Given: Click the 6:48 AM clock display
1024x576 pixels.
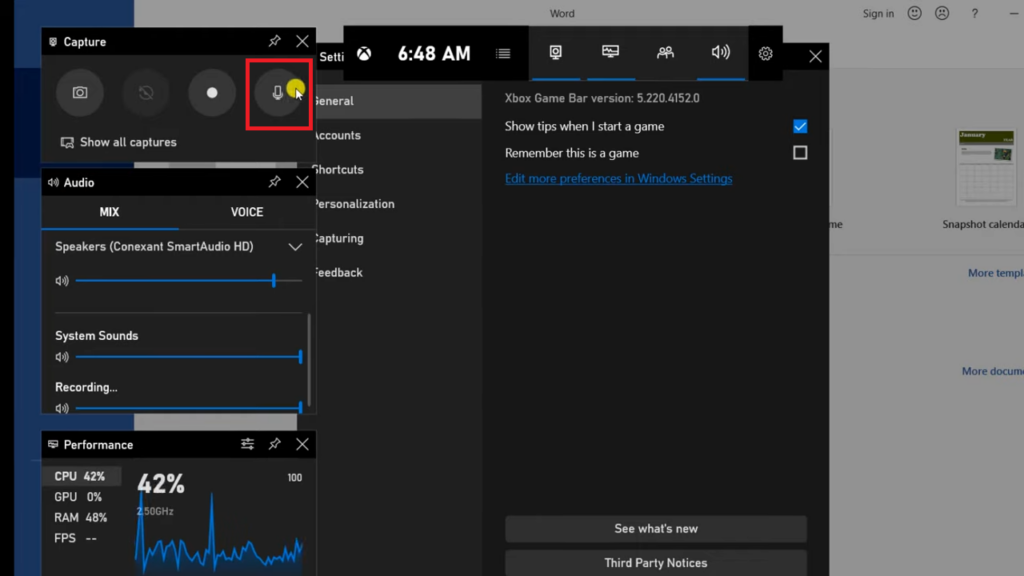Looking at the screenshot, I should tap(434, 54).
